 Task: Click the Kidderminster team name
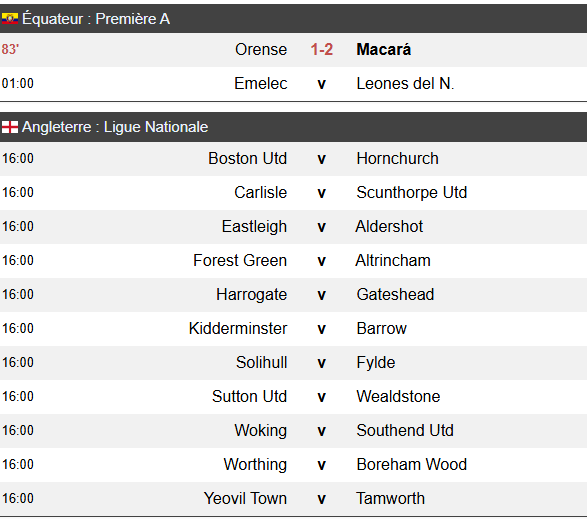(x=238, y=328)
